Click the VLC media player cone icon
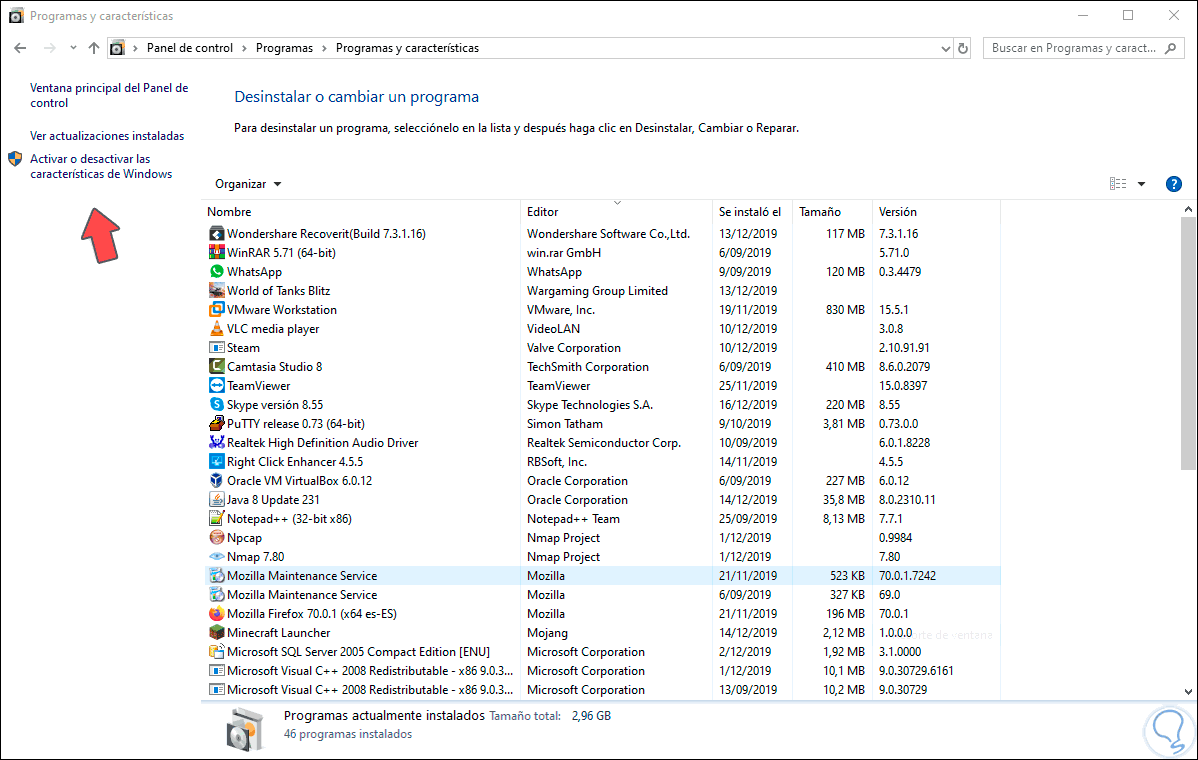 (x=216, y=329)
